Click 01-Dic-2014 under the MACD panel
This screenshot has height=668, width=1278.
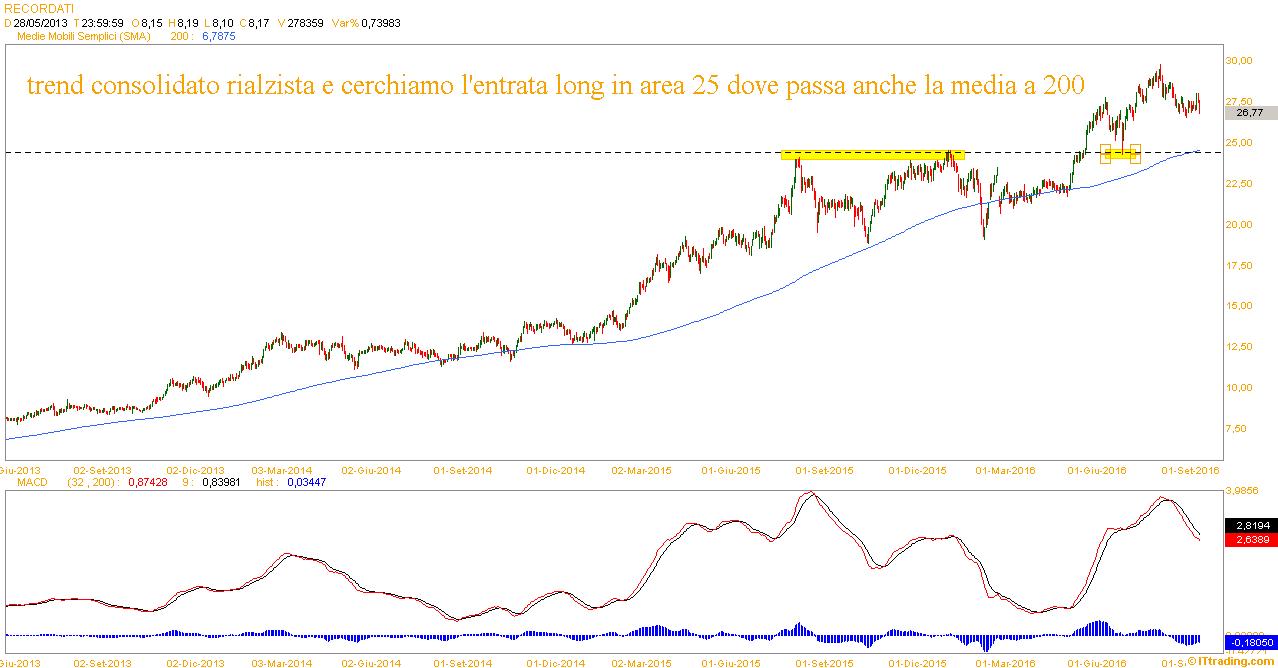555,662
